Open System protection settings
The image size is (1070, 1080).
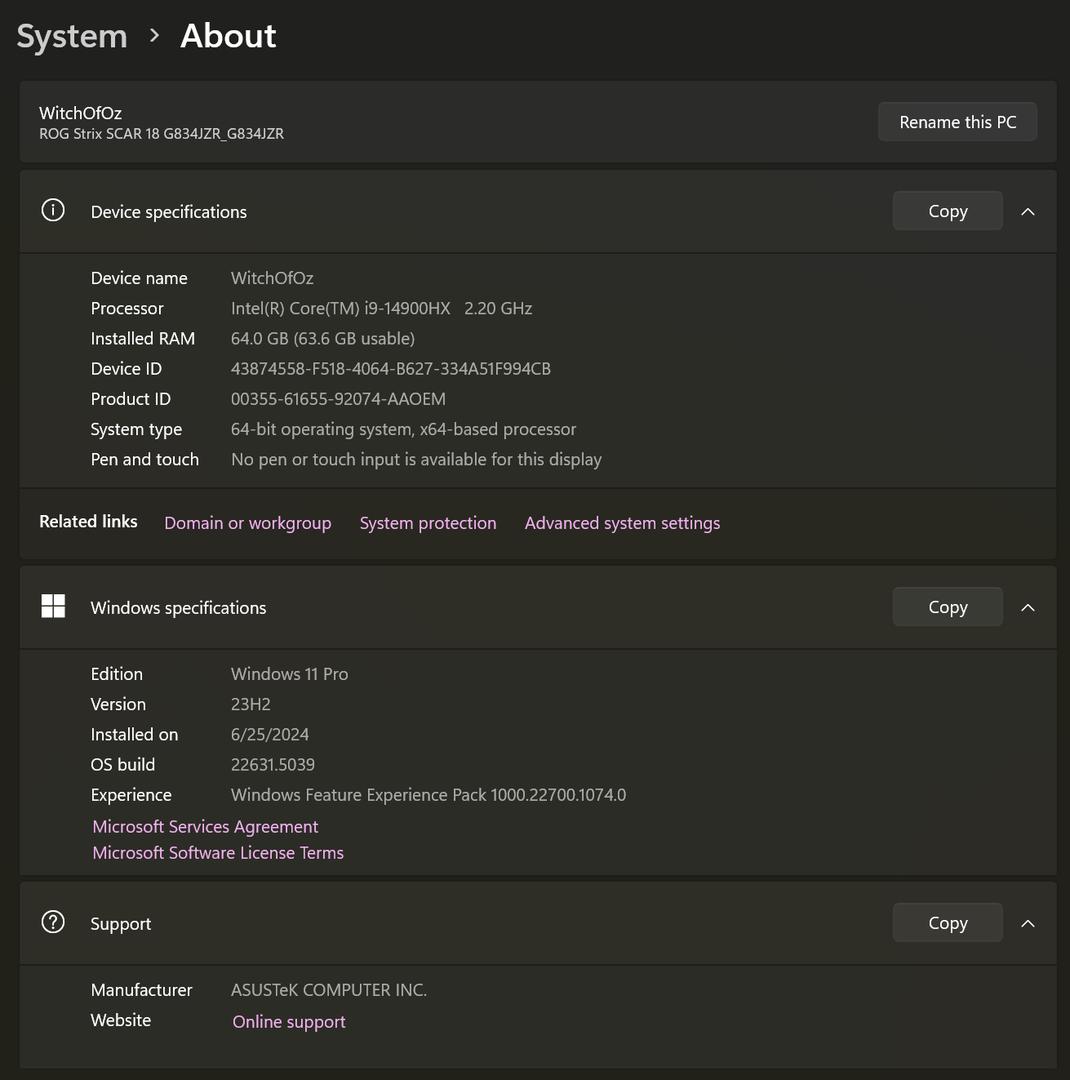(428, 523)
